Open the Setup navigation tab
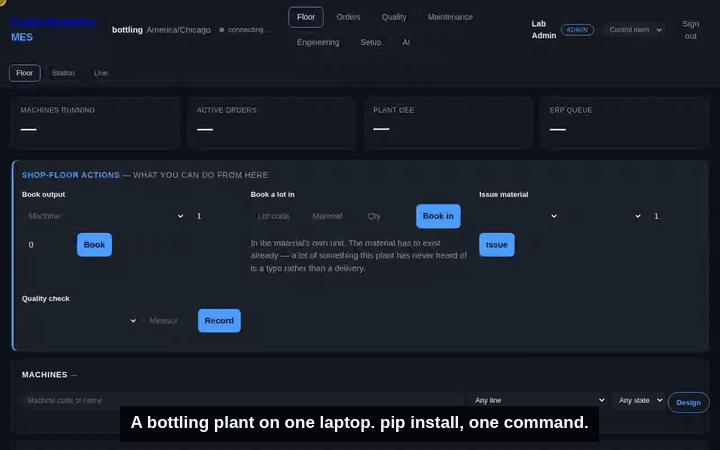The height and width of the screenshot is (450, 720). click(x=371, y=42)
